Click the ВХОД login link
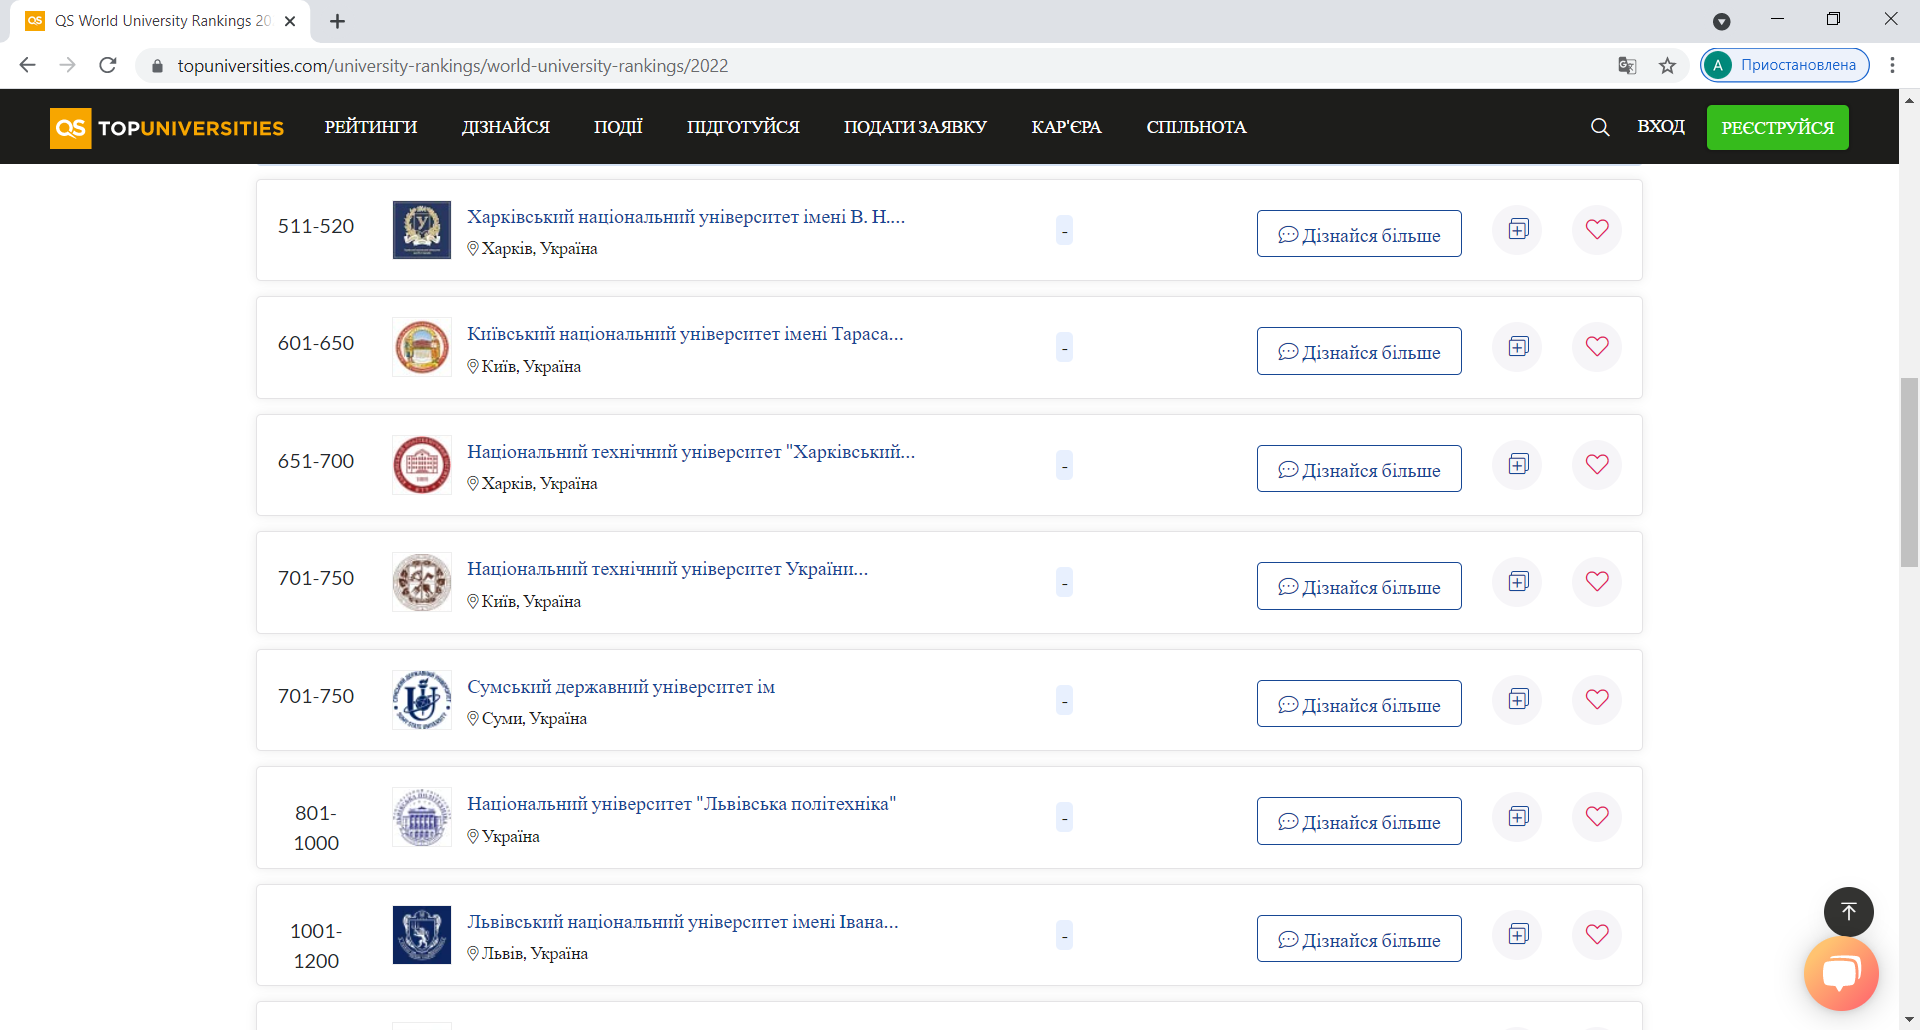The height and width of the screenshot is (1030, 1920). (1661, 127)
